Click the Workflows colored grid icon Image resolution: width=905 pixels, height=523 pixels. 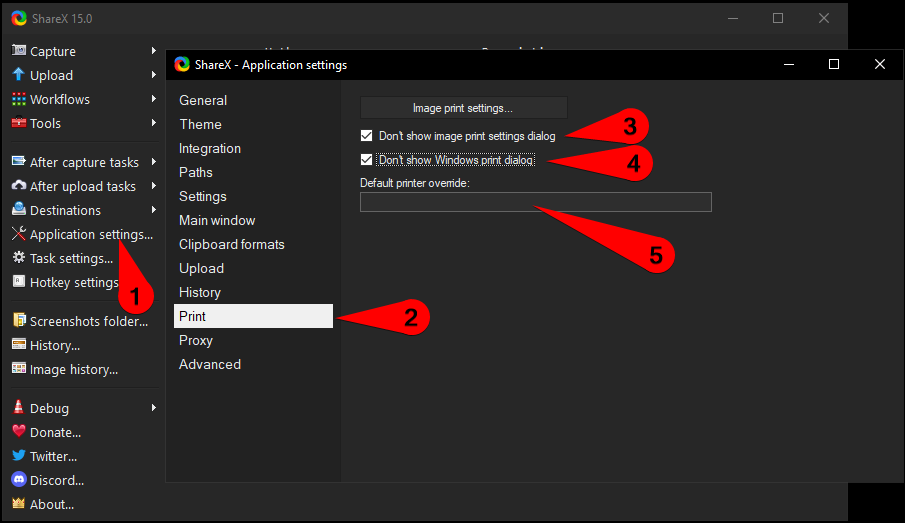19,99
